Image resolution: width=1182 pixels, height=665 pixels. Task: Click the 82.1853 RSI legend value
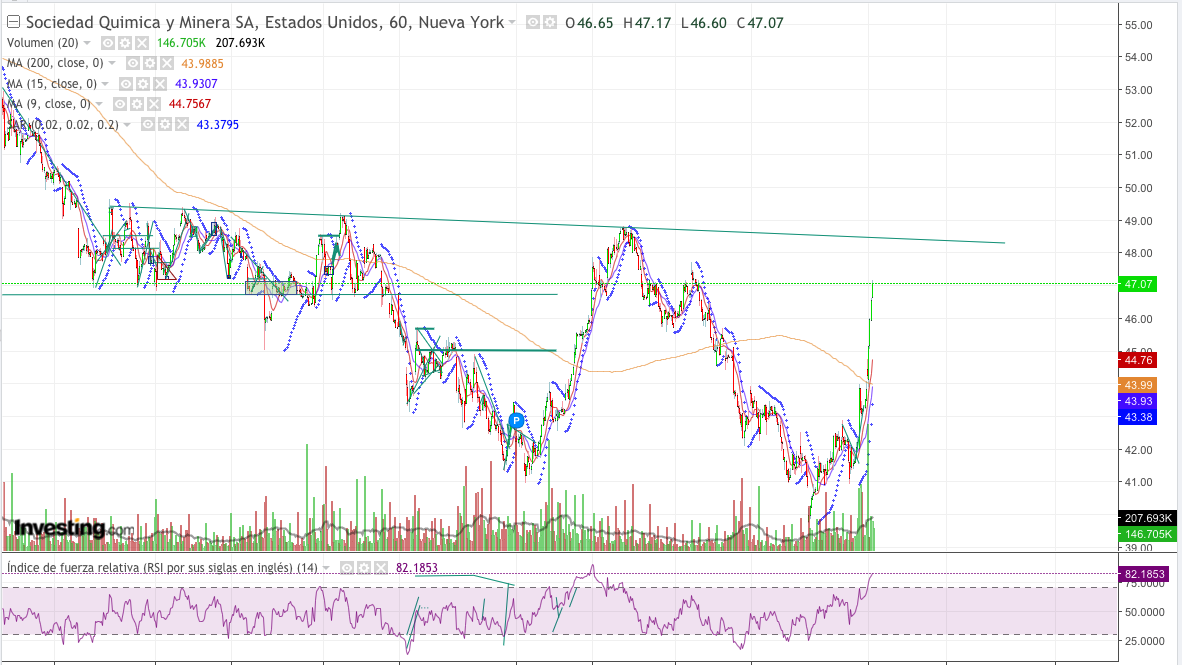[416, 568]
